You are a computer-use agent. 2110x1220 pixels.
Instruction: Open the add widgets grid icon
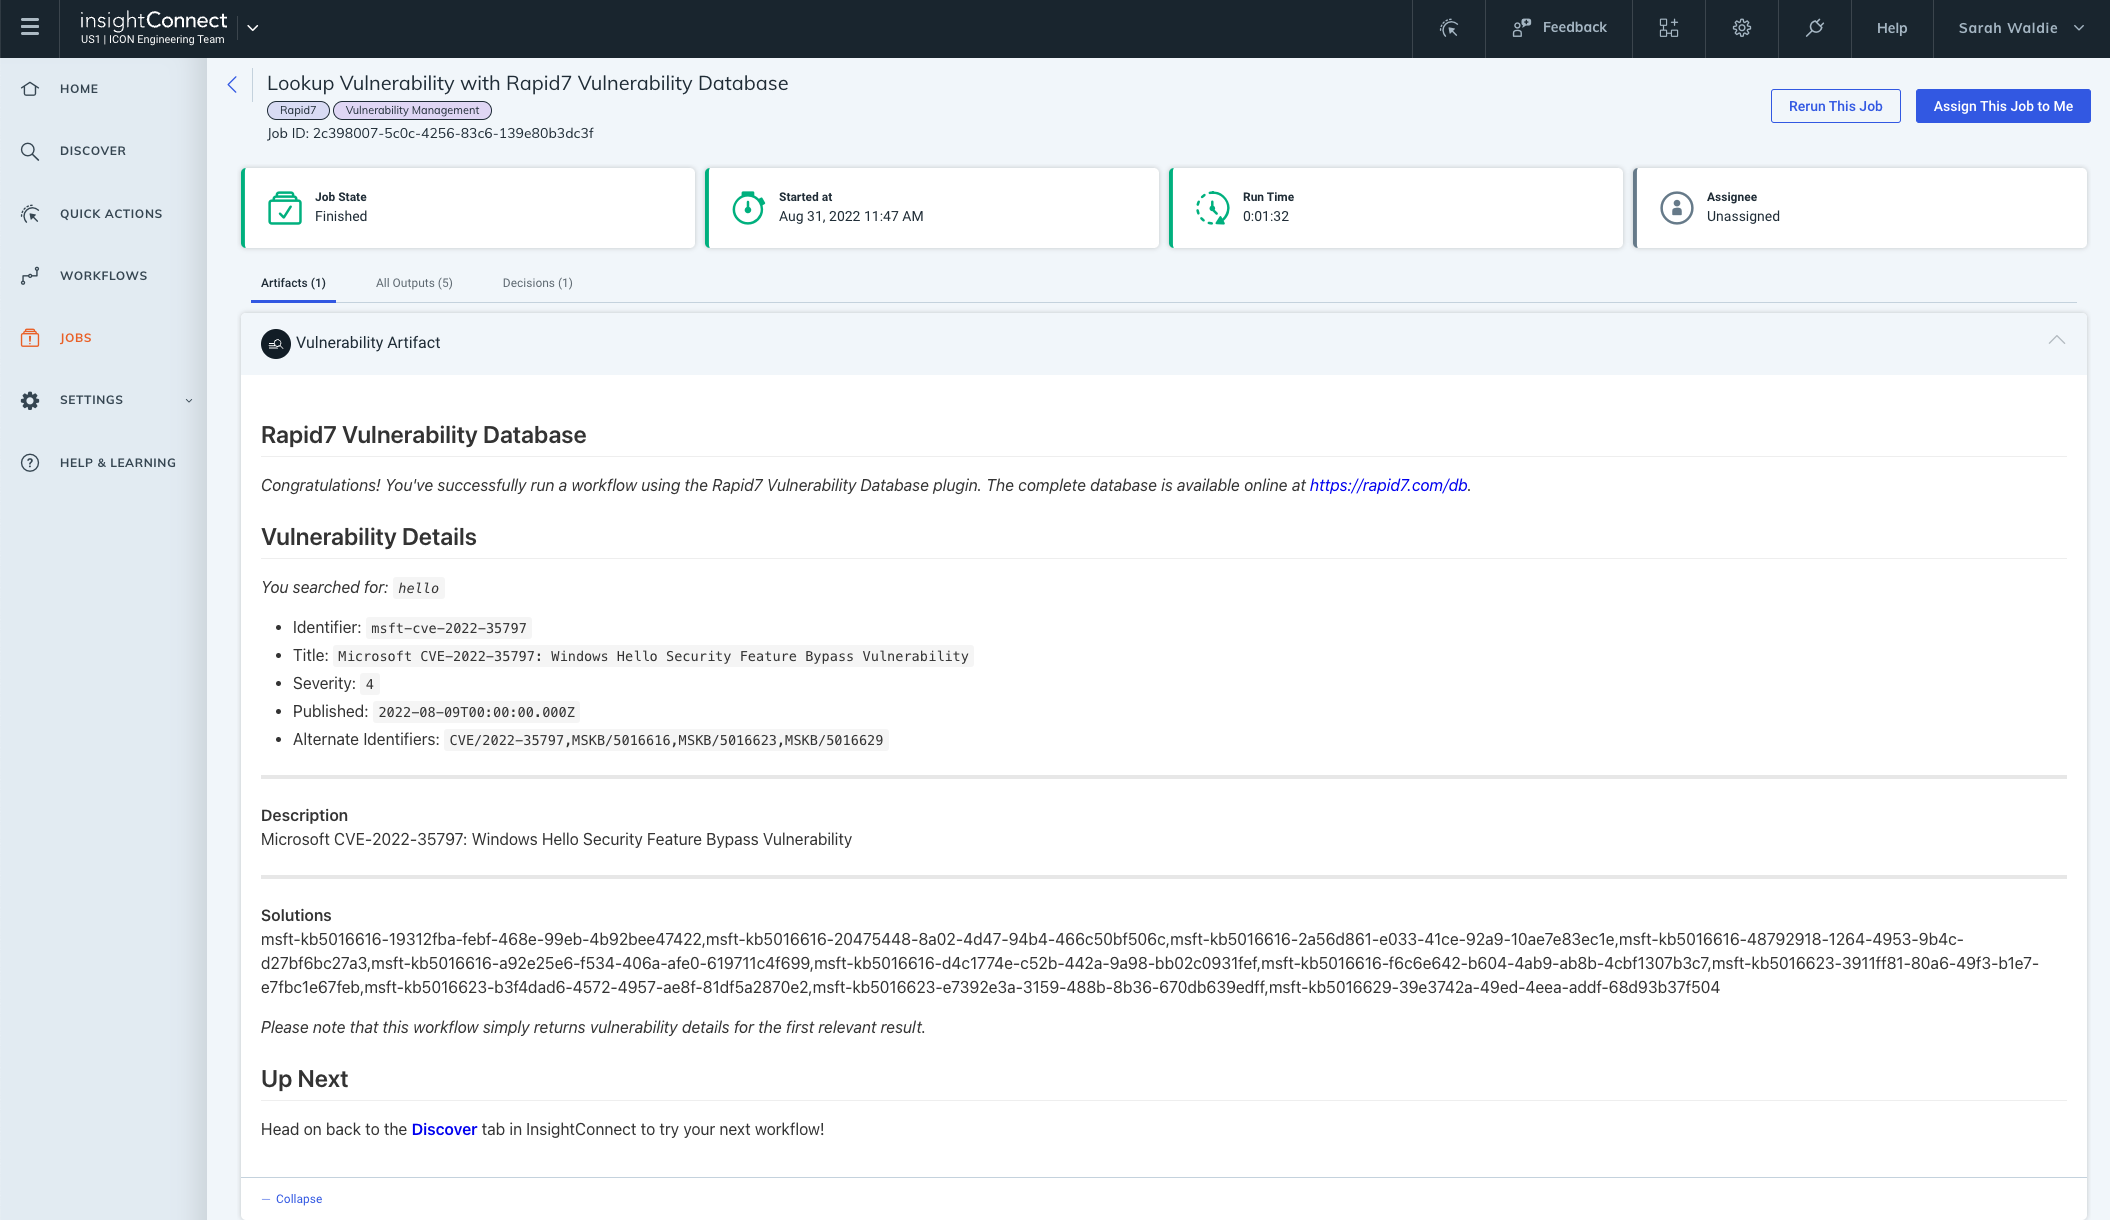coord(1669,28)
